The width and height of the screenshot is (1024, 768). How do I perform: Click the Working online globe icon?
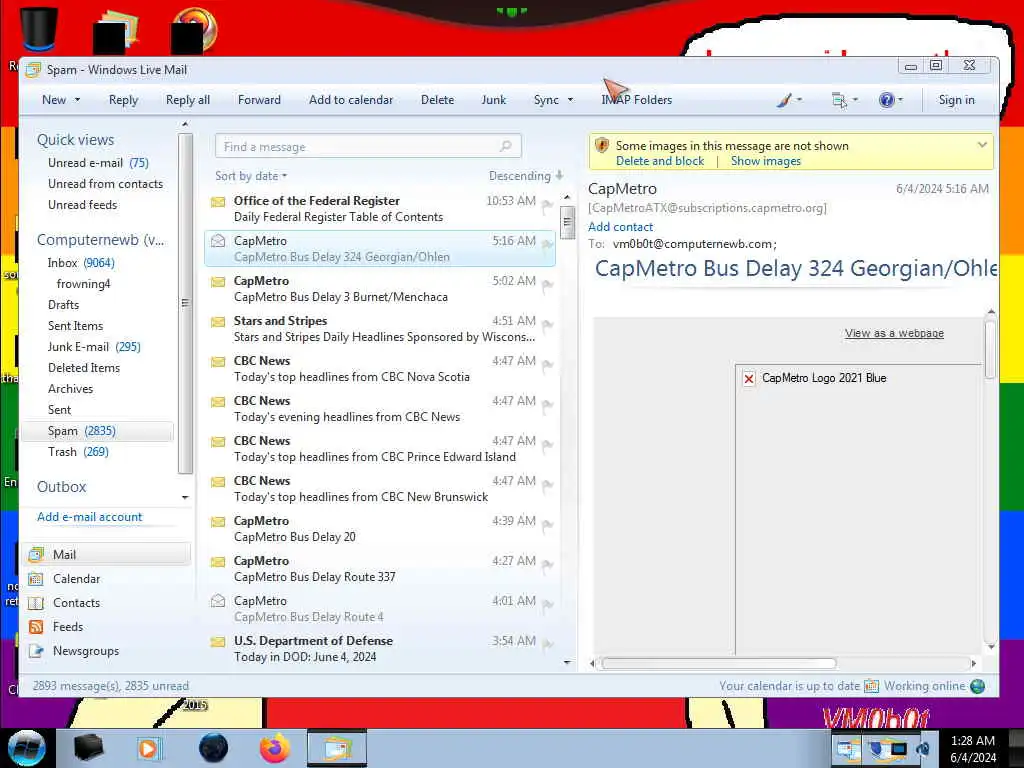978,686
